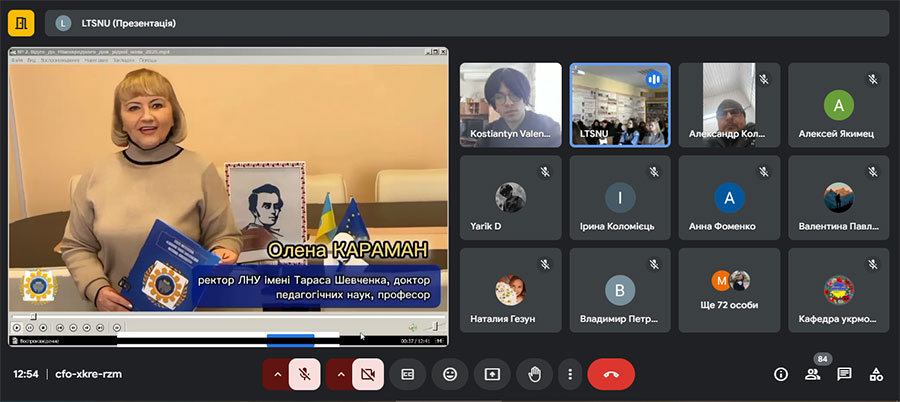
Task: Click the shared presentation video area
Action: (x=228, y=187)
